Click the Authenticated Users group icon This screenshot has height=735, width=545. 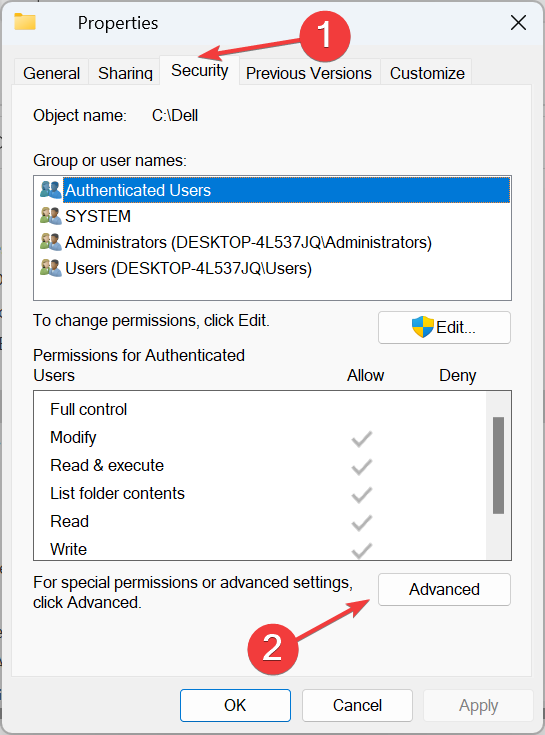click(51, 190)
